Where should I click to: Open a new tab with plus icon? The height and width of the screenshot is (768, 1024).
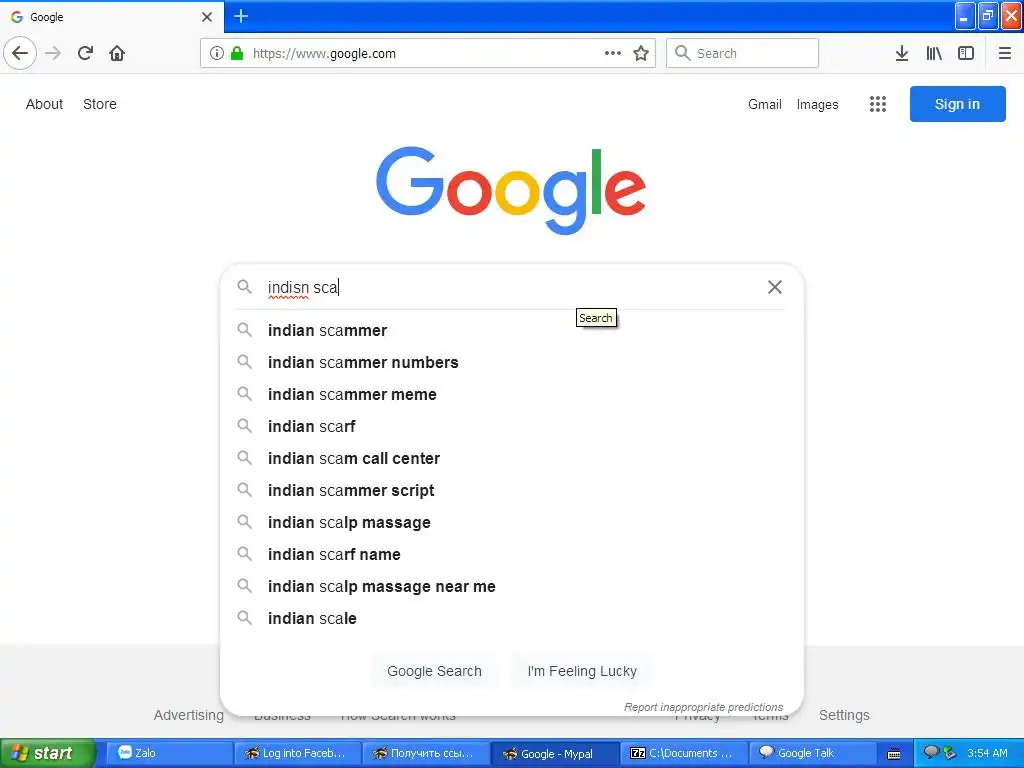pyautogui.click(x=241, y=16)
